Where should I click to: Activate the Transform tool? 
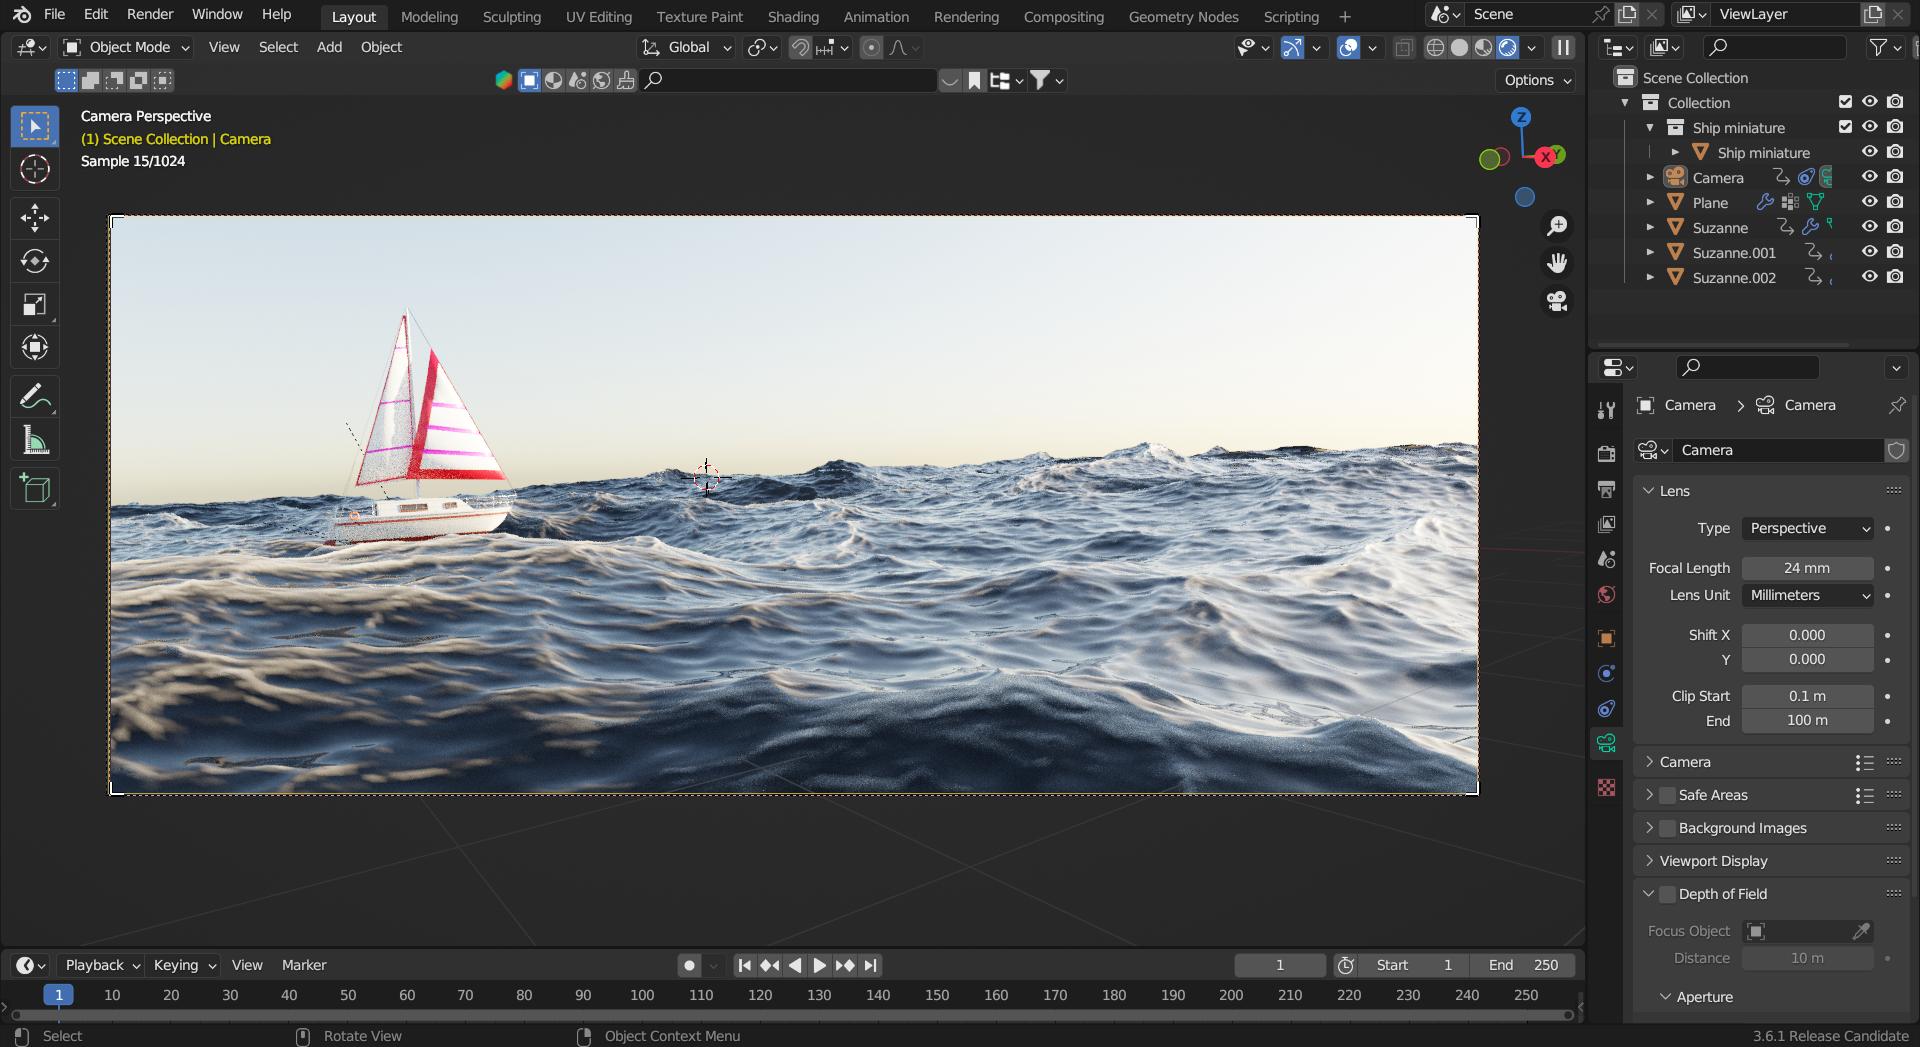[35, 348]
